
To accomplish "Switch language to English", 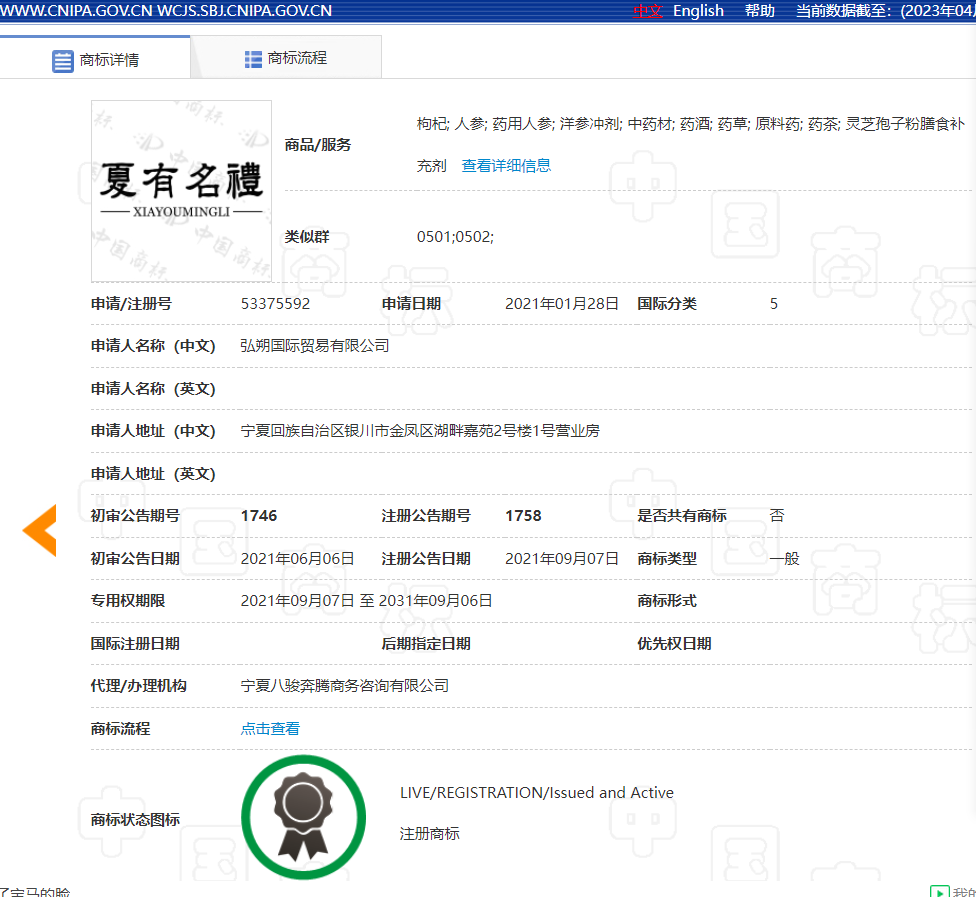I will (x=698, y=11).
